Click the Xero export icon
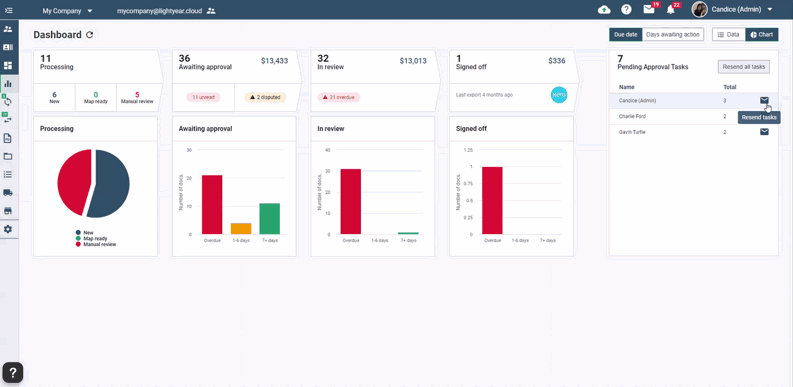 coord(559,95)
